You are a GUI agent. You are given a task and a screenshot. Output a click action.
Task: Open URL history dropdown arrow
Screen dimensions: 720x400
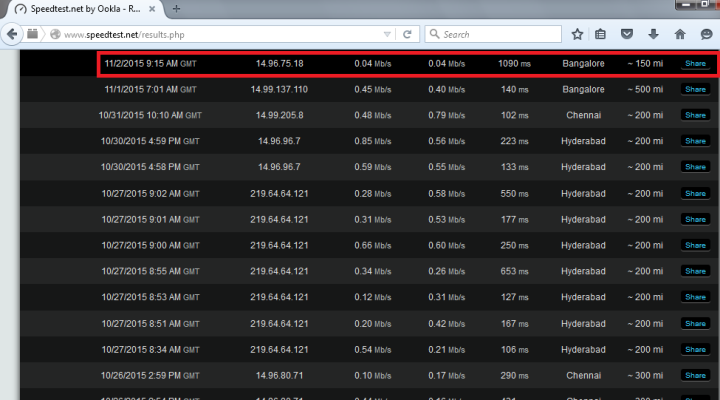click(x=387, y=34)
